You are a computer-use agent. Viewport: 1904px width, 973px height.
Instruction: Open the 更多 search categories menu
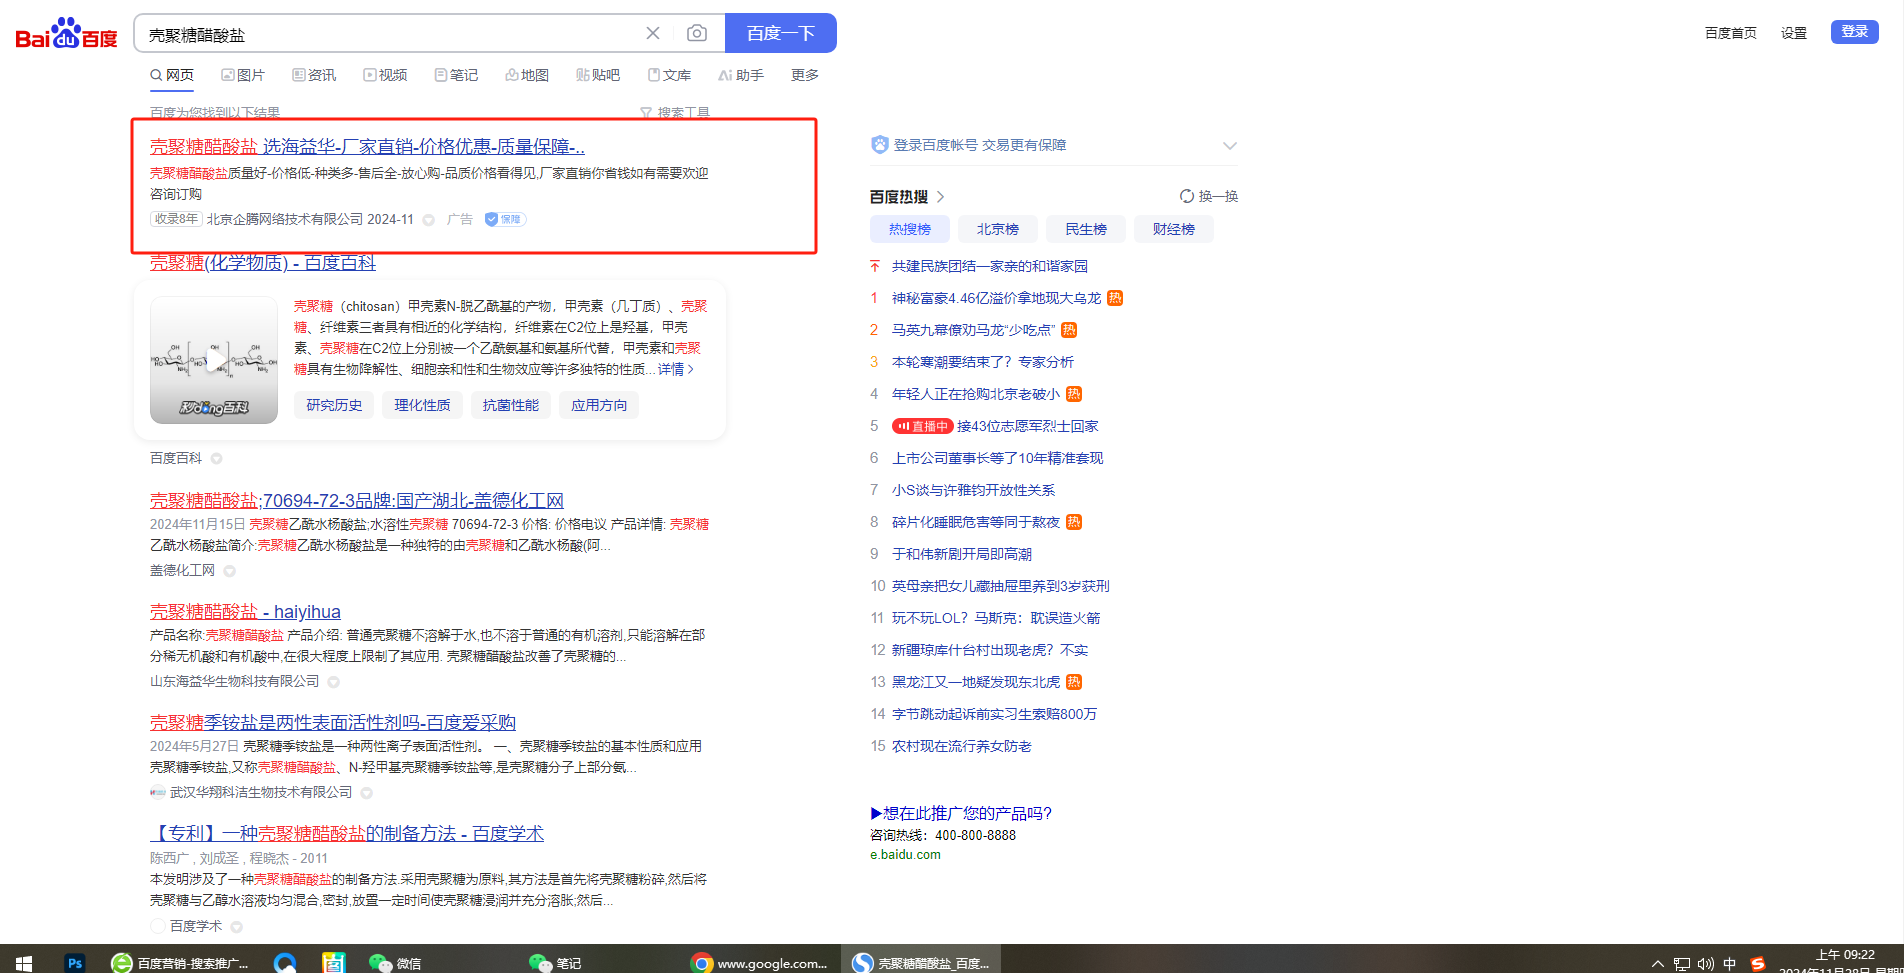(x=804, y=75)
